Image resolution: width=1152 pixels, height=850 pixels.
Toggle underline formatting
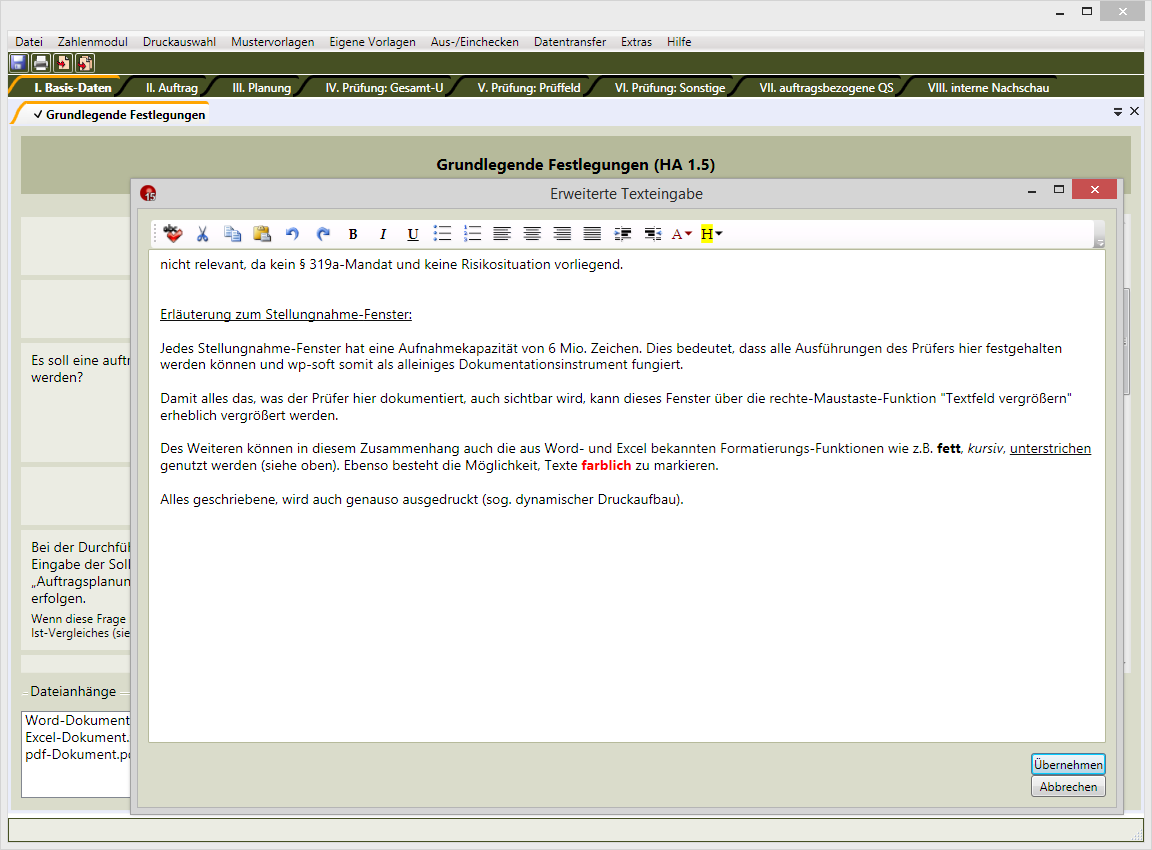pyautogui.click(x=413, y=234)
